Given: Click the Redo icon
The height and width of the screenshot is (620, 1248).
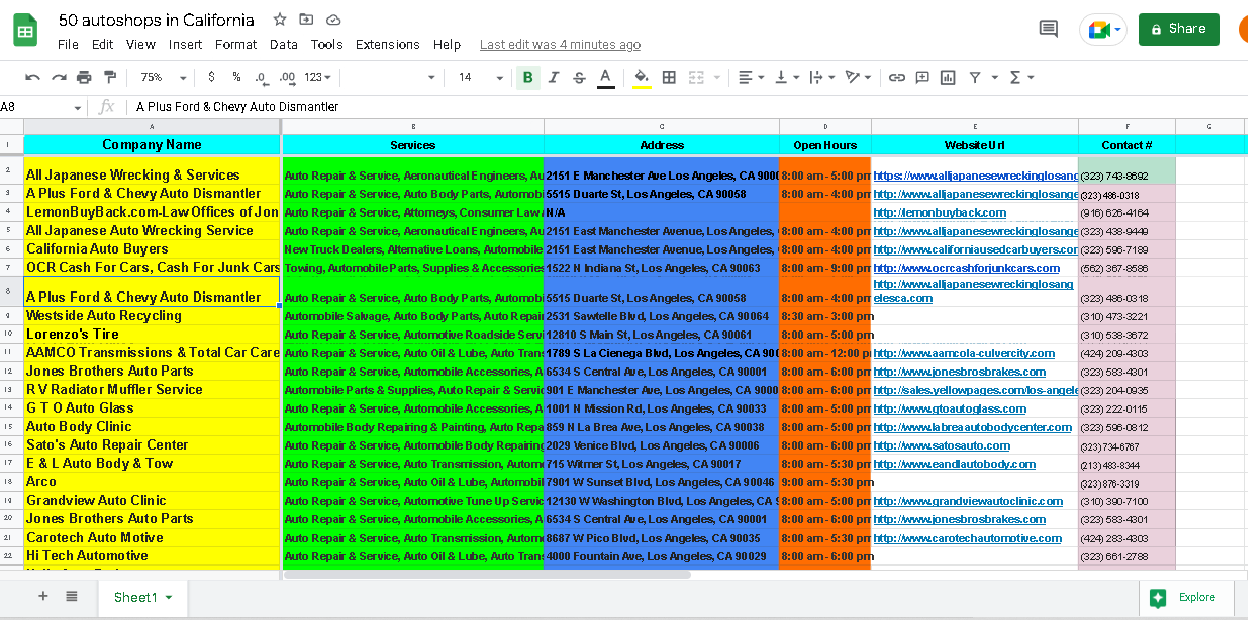Looking at the screenshot, I should tap(59, 77).
